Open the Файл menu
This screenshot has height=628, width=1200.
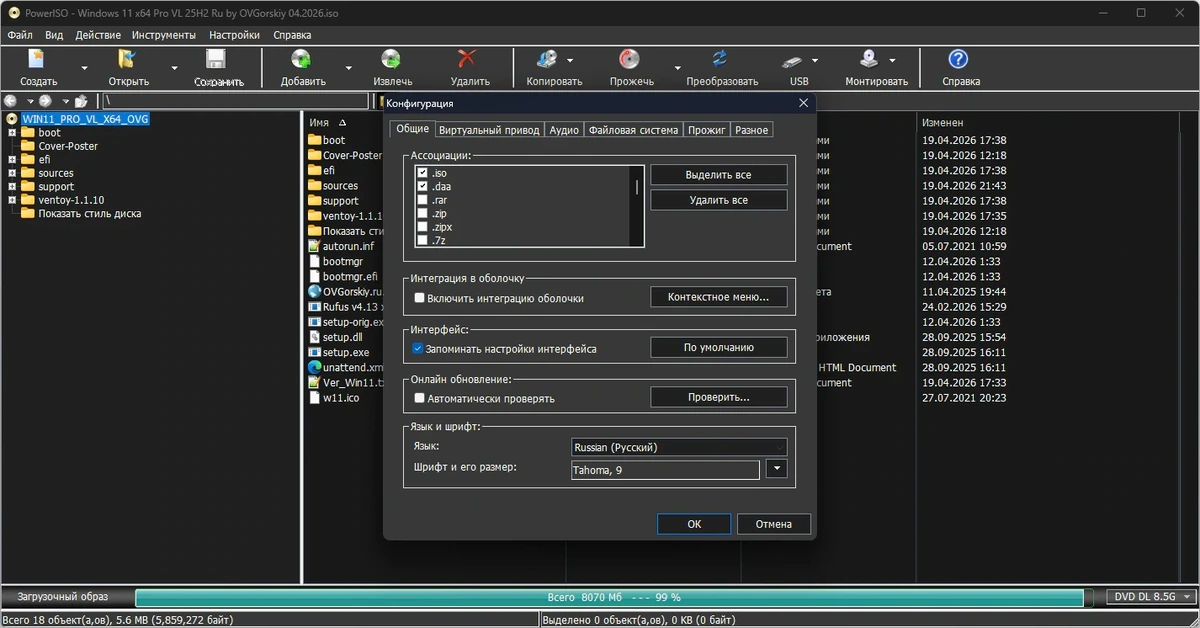[x=20, y=34]
